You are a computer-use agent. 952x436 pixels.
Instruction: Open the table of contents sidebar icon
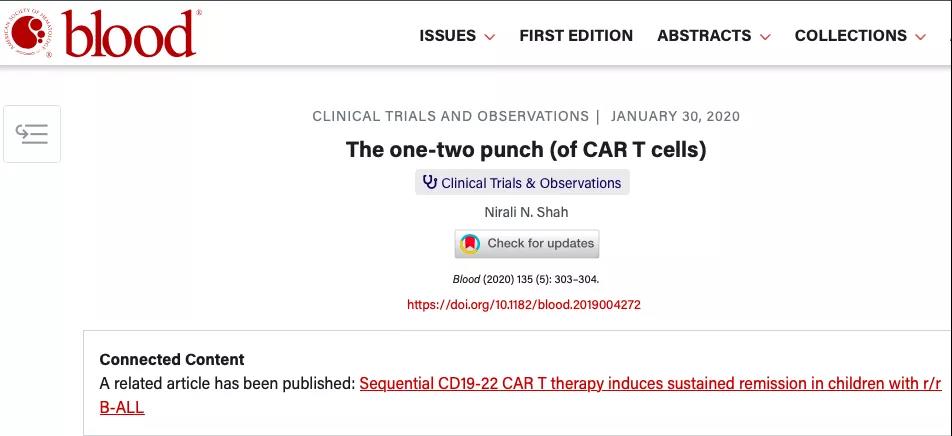[32, 134]
